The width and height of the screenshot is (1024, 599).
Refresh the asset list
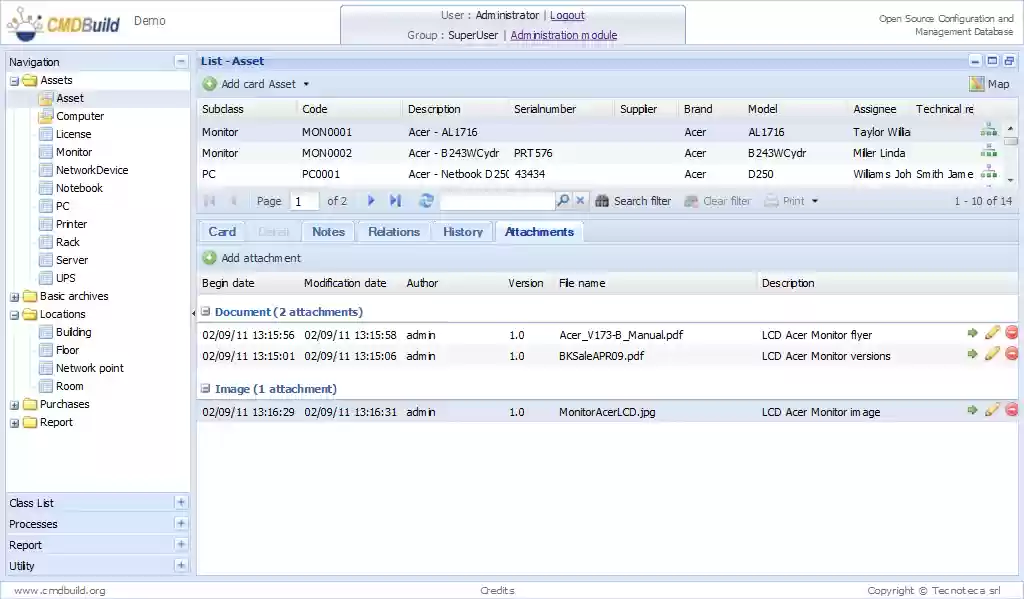point(427,201)
